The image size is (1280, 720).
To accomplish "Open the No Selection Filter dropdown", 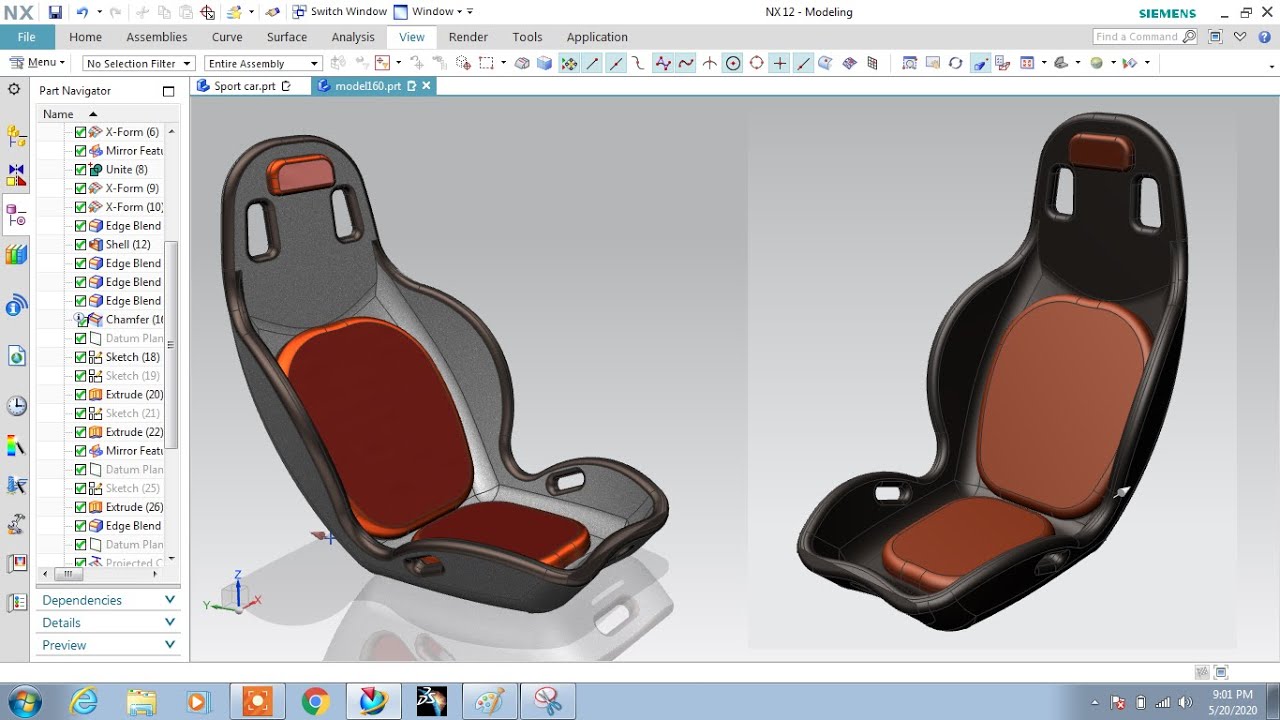I will (138, 63).
